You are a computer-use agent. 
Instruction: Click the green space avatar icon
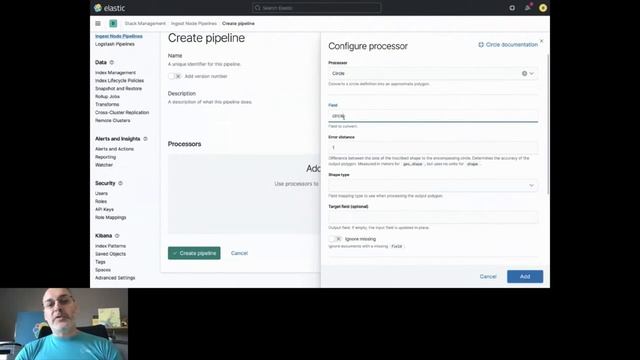tap(113, 24)
